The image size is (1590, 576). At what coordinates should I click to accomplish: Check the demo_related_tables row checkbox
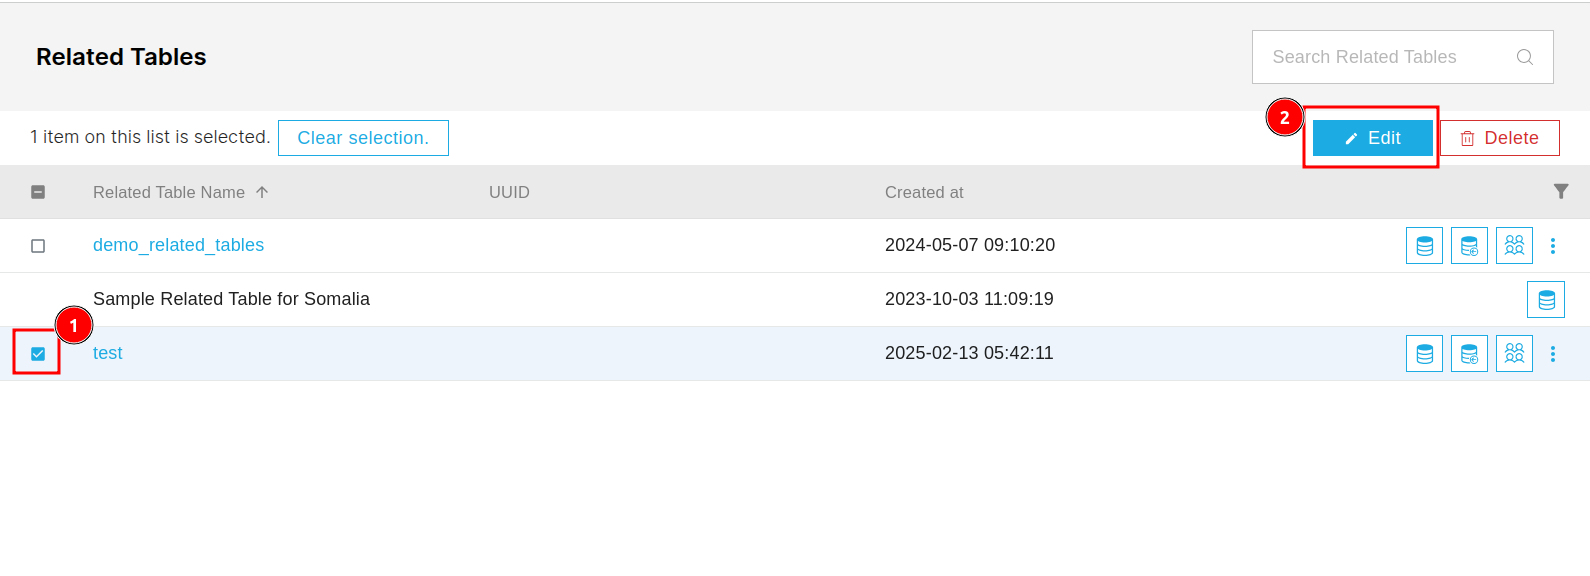point(38,246)
